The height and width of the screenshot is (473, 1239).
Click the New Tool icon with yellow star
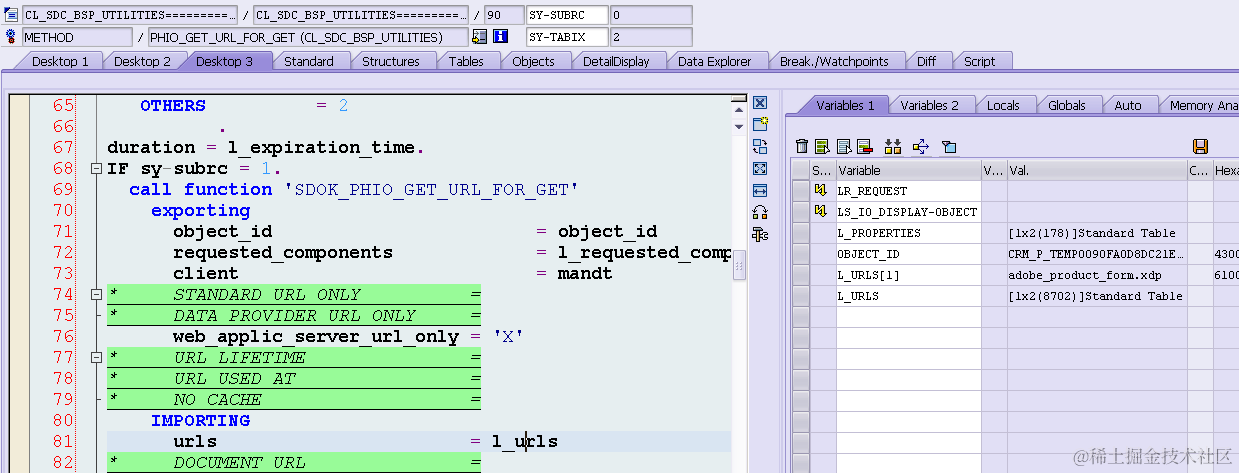pyautogui.click(x=760, y=125)
